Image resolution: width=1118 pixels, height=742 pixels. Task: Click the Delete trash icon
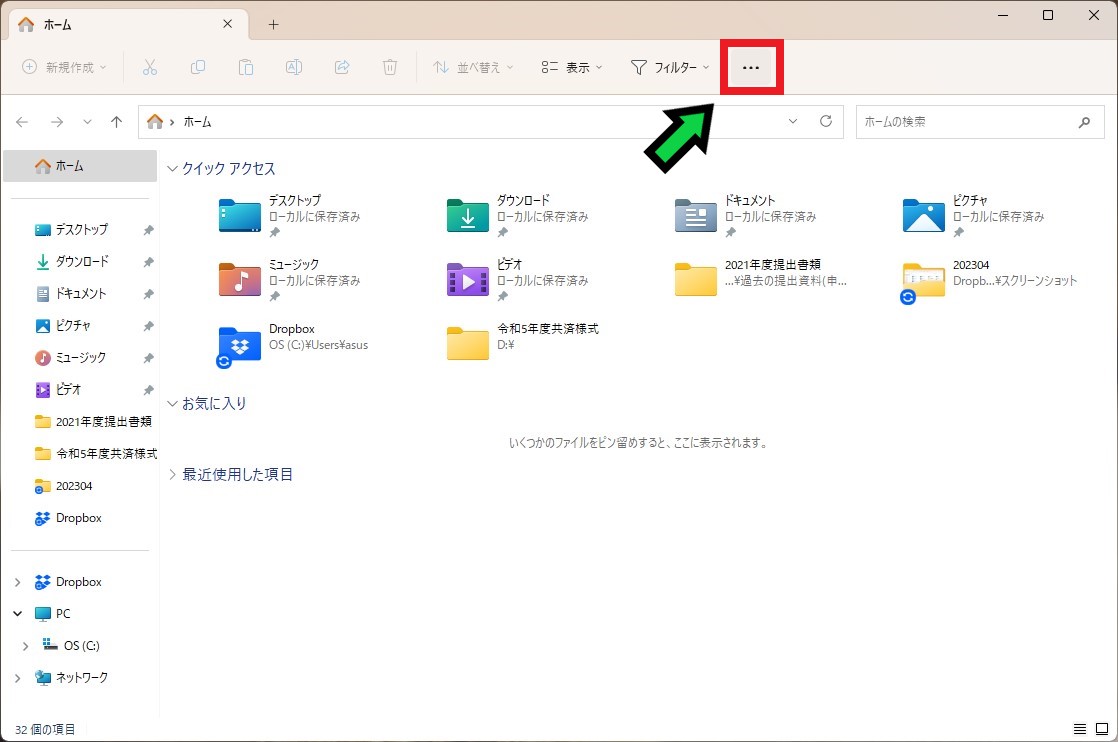pyautogui.click(x=390, y=67)
